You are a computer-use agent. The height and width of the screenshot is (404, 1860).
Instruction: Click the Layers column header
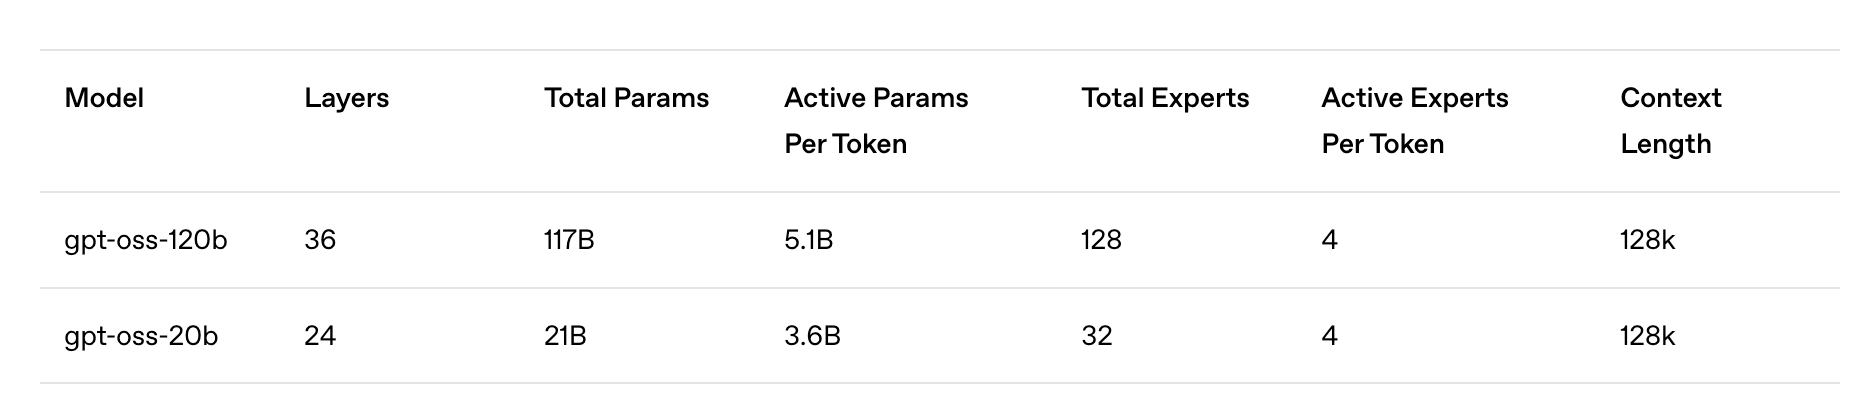[346, 98]
